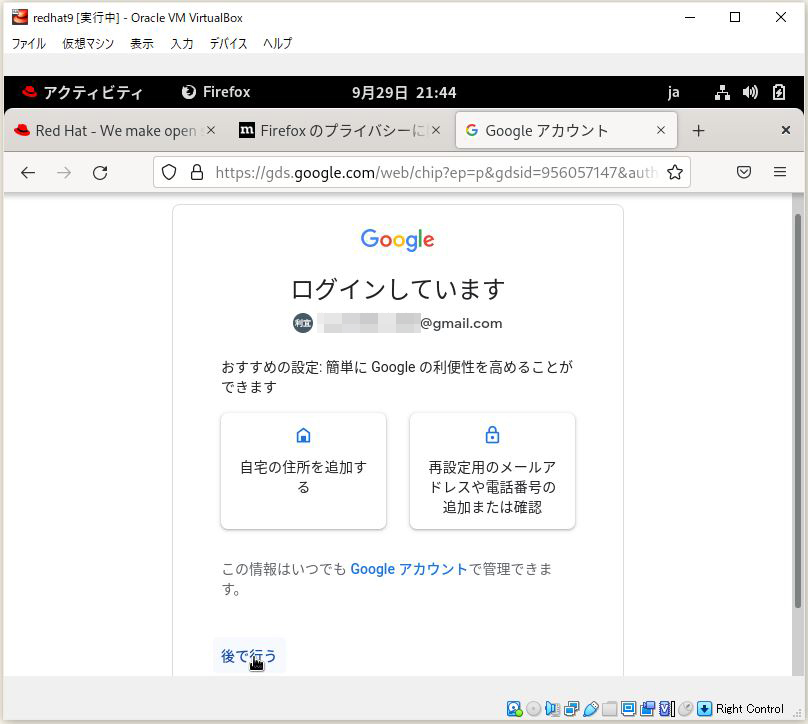Open the USB devices icon in status bar

[591, 709]
